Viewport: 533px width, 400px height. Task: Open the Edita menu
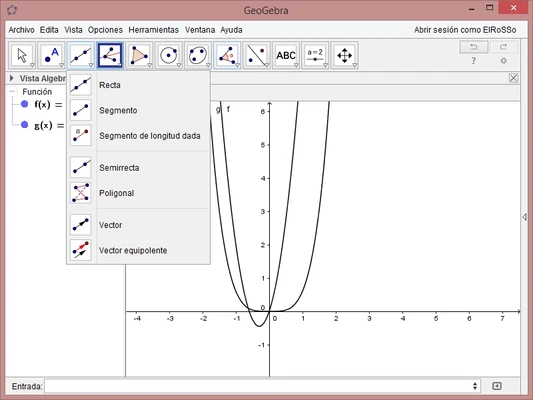tap(49, 30)
